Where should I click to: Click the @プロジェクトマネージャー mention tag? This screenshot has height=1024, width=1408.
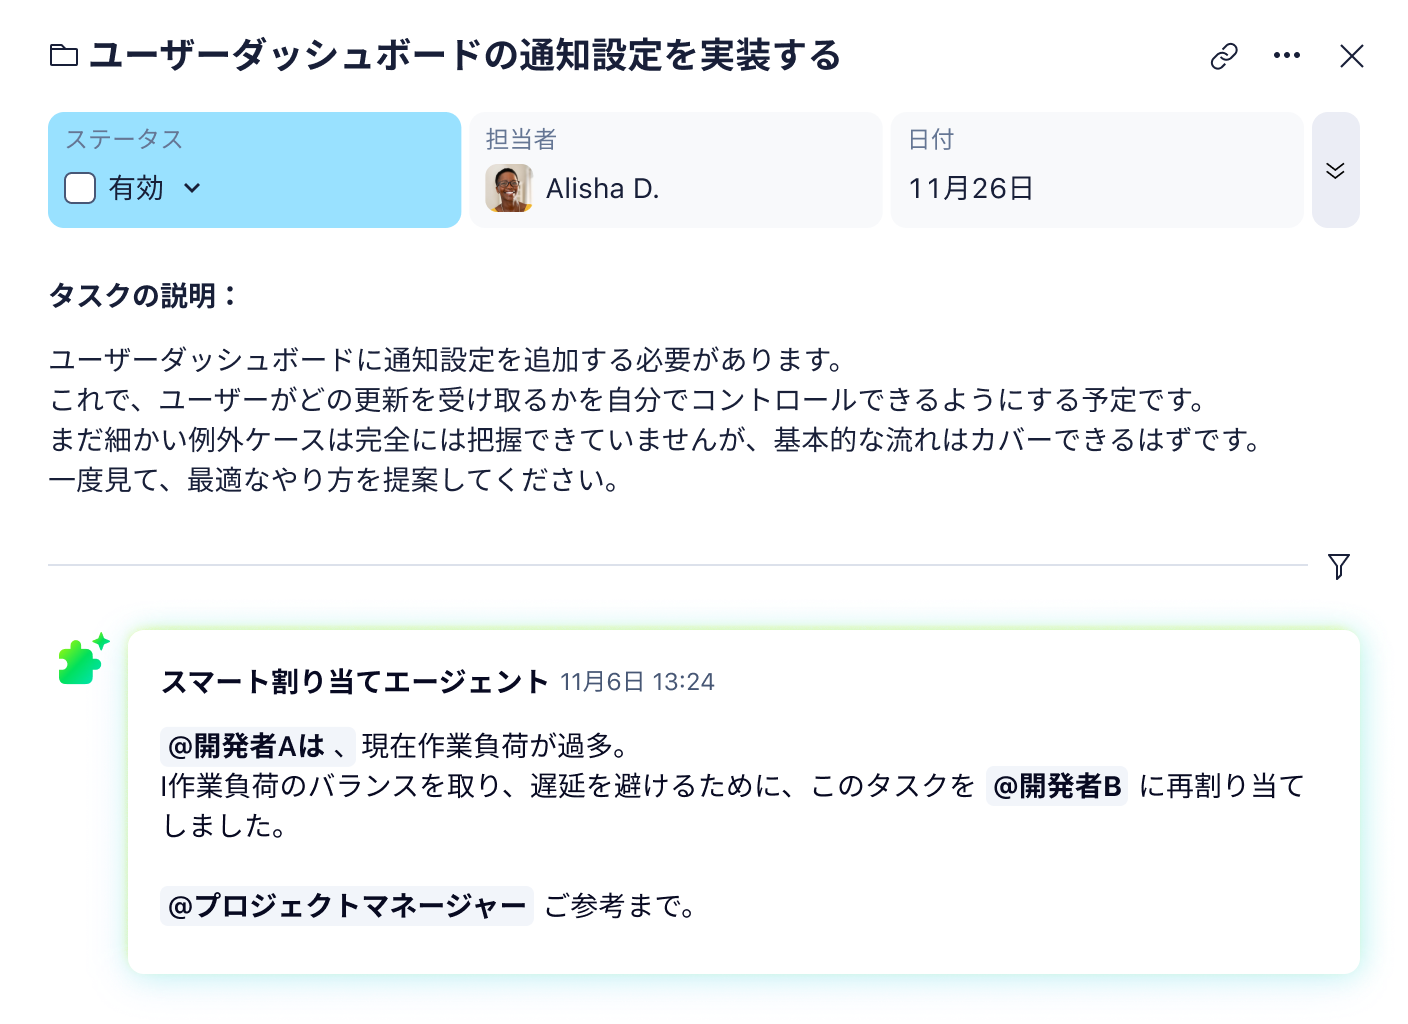[x=347, y=906]
